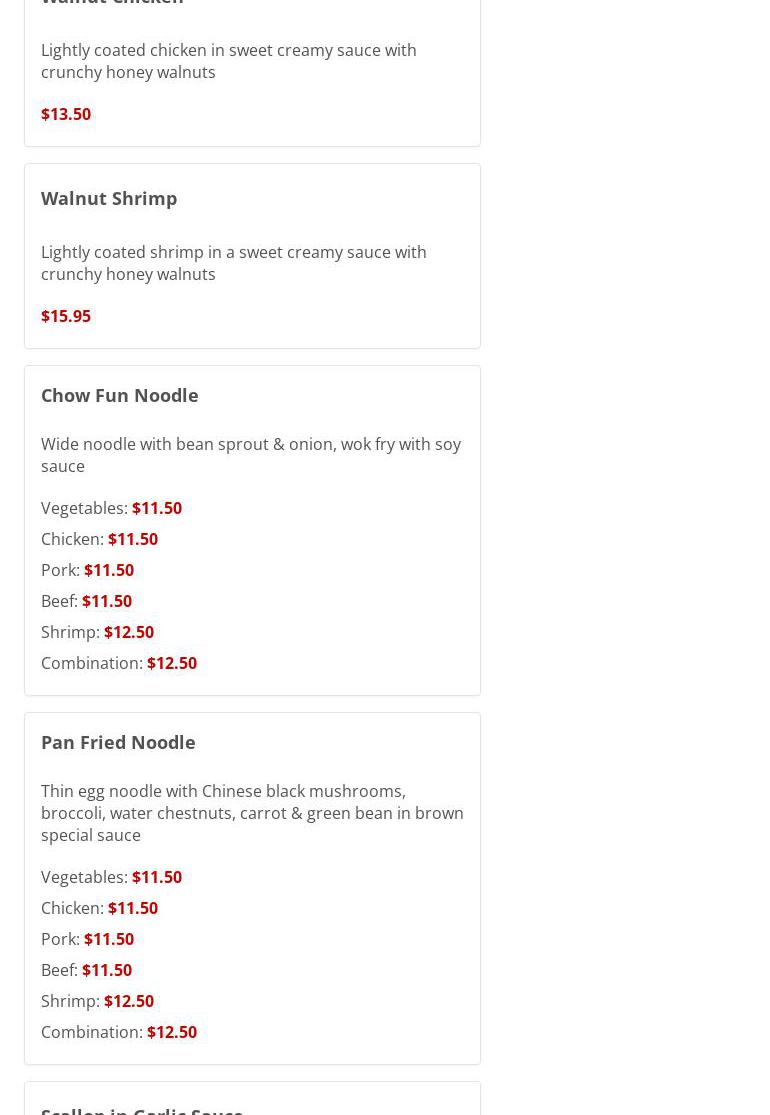Image resolution: width=770 pixels, height=1115 pixels.
Task: Open the Walnut Shrimp menu item
Action: coord(109,198)
